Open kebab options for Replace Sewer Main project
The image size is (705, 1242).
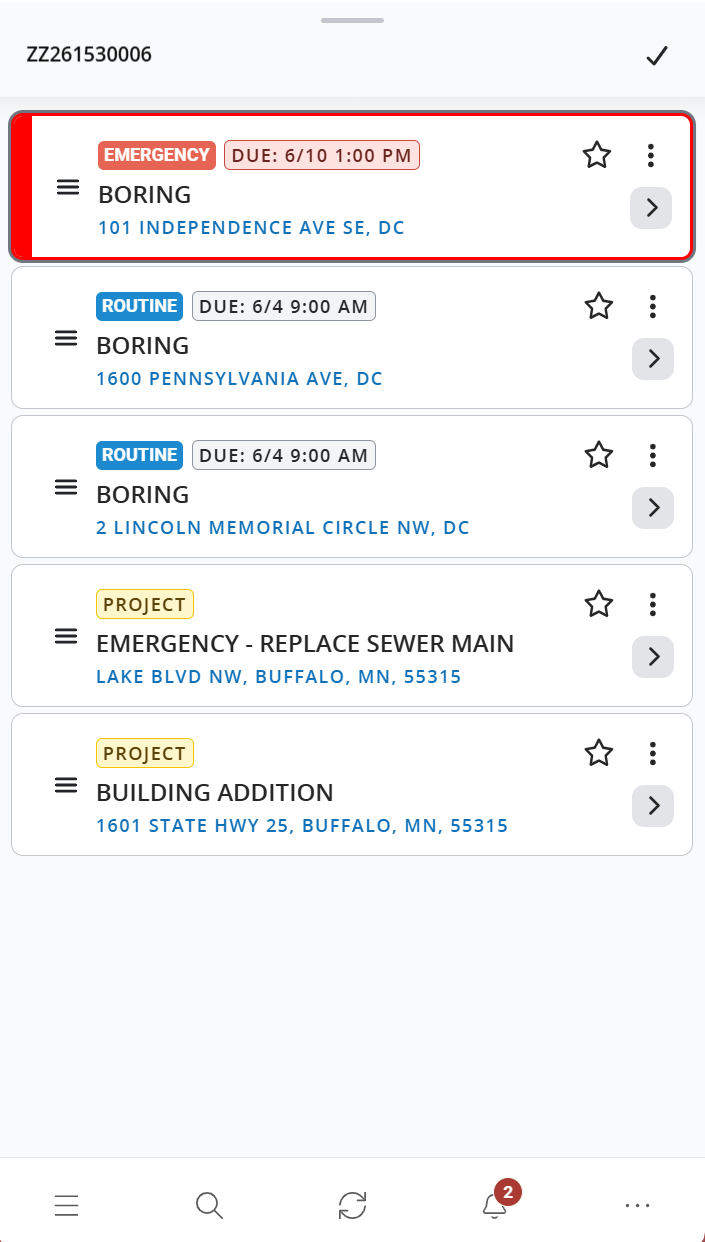click(653, 604)
